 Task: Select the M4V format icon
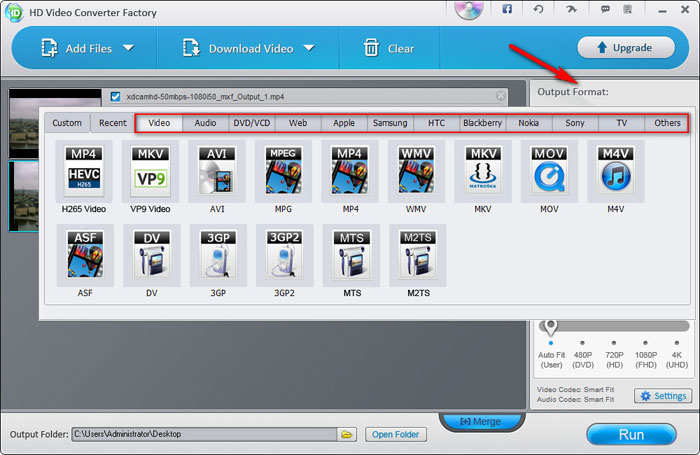[x=616, y=171]
